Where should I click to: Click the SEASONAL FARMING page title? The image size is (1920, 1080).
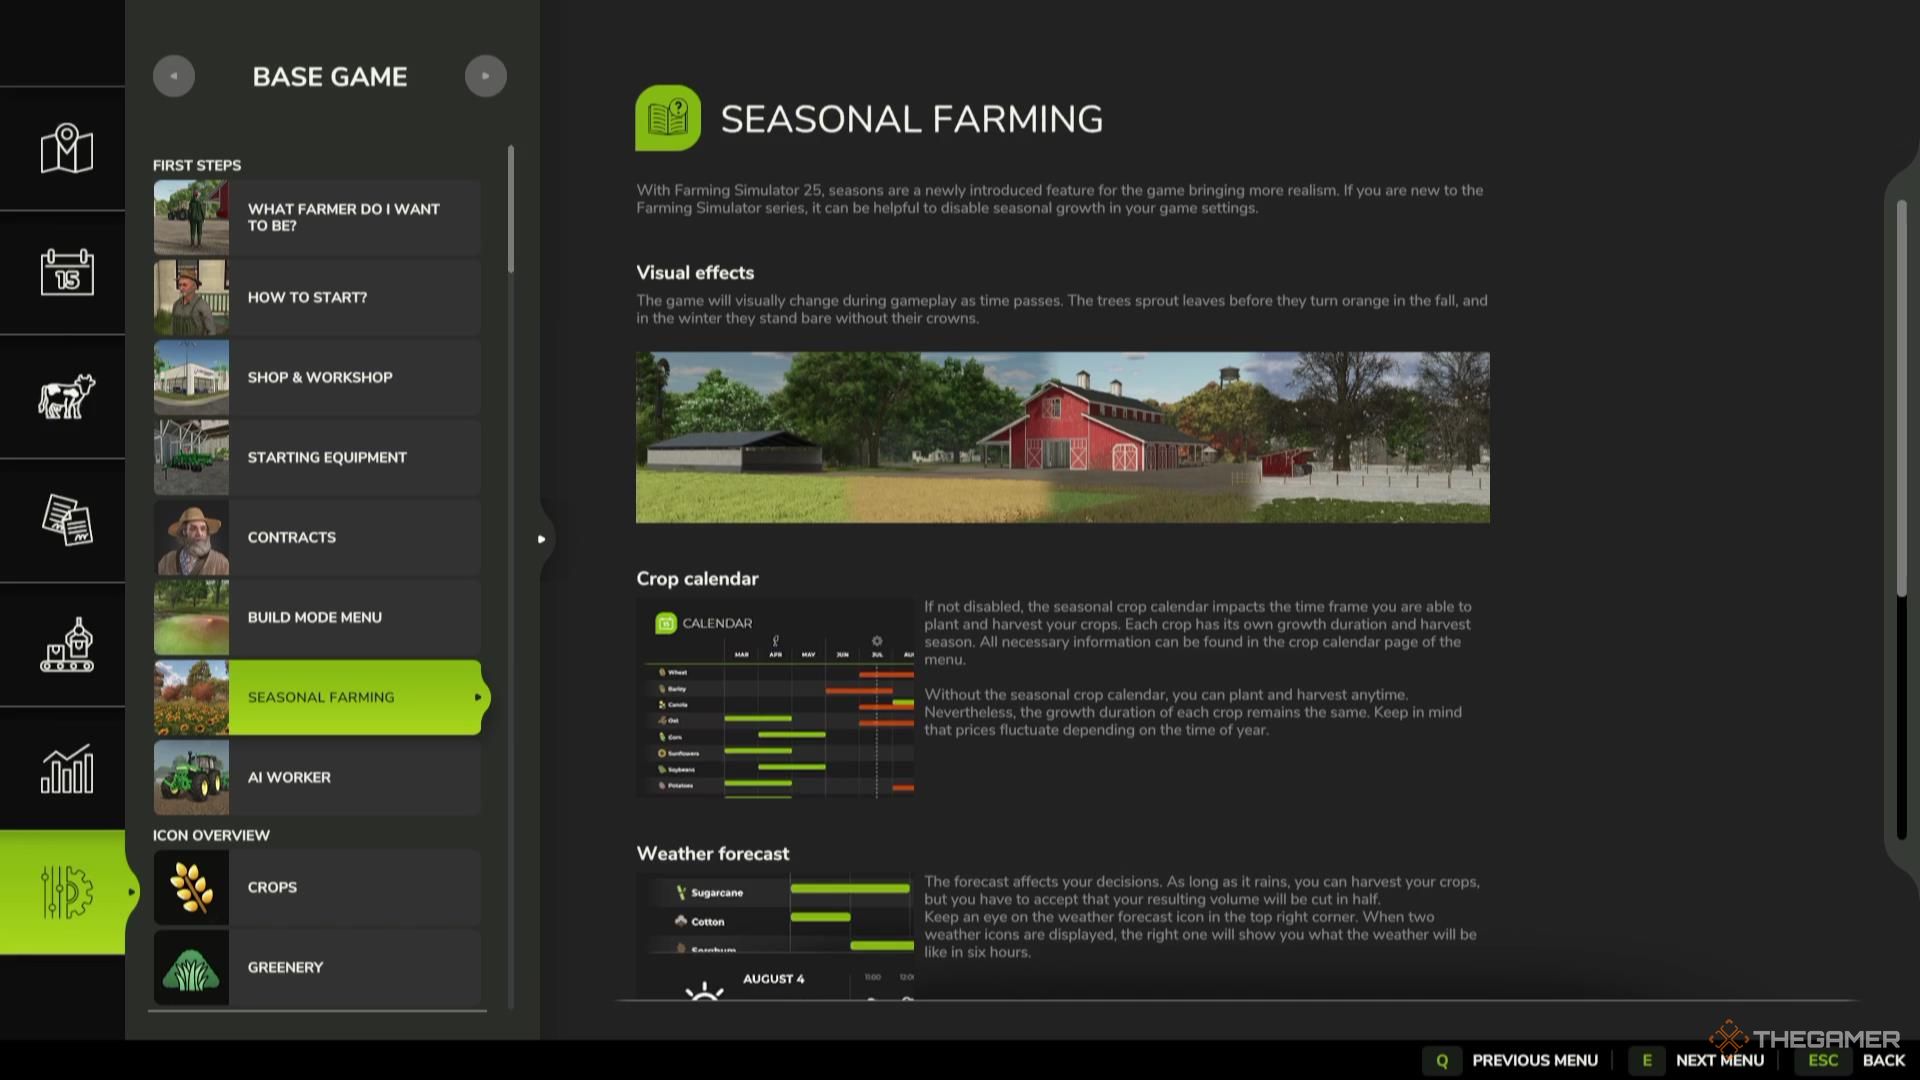pos(912,119)
